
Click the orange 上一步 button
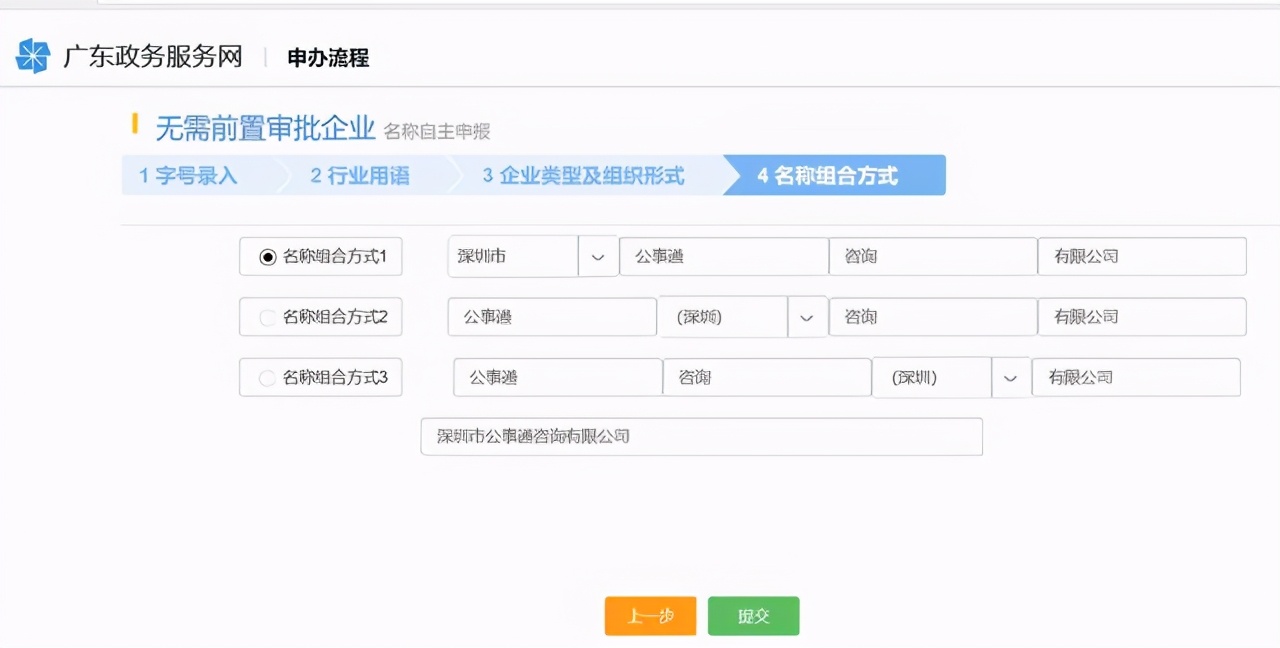pyautogui.click(x=649, y=616)
